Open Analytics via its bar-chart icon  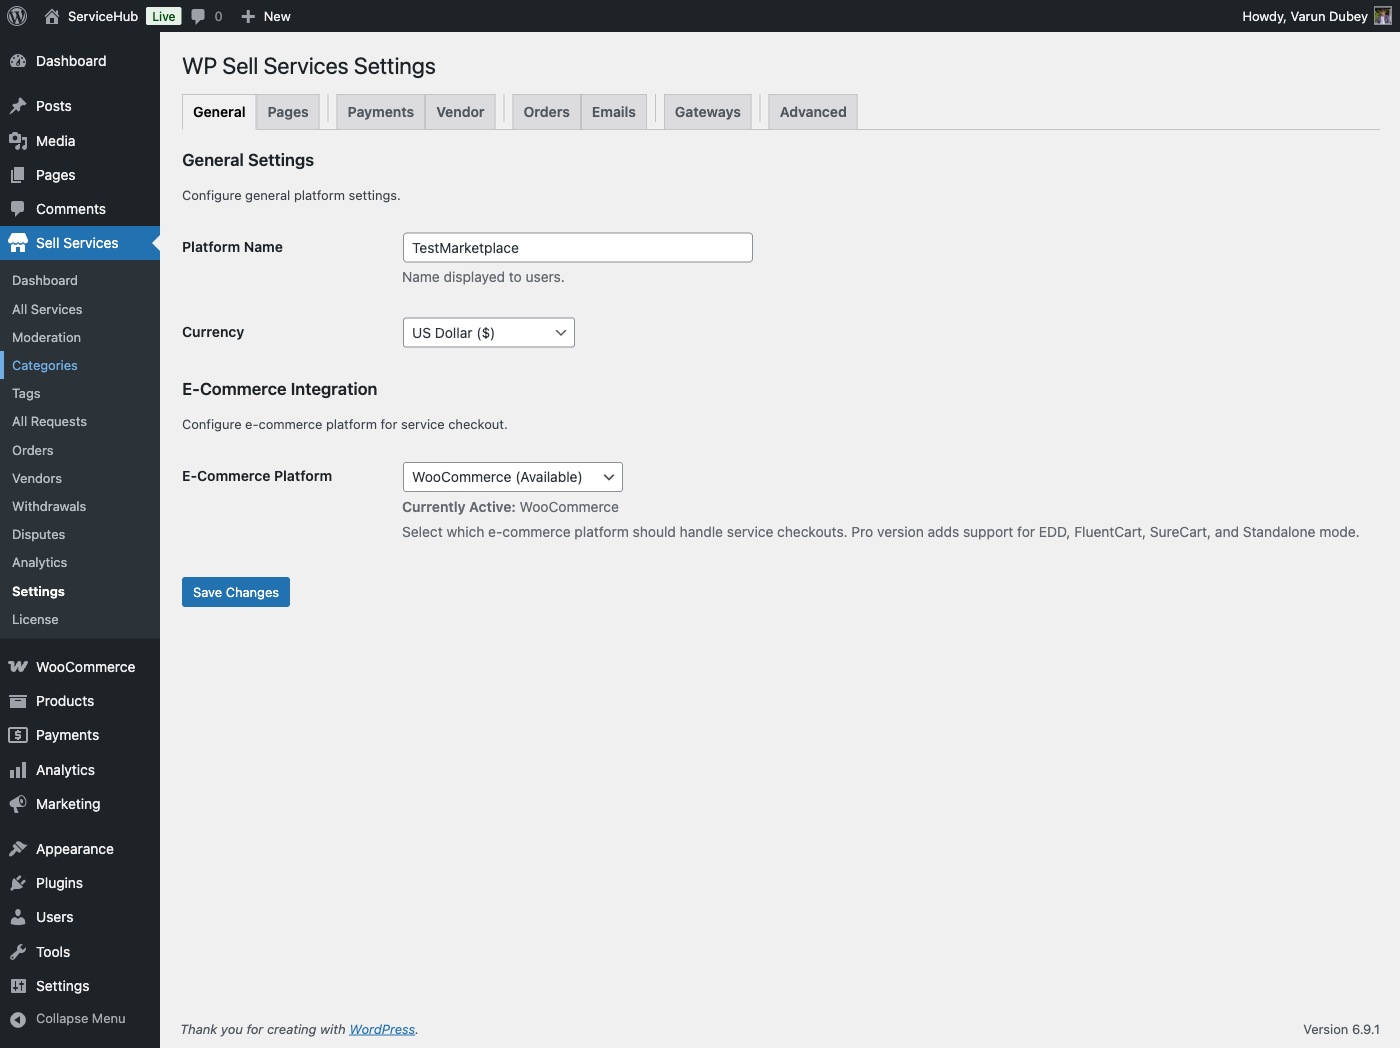click(x=18, y=769)
